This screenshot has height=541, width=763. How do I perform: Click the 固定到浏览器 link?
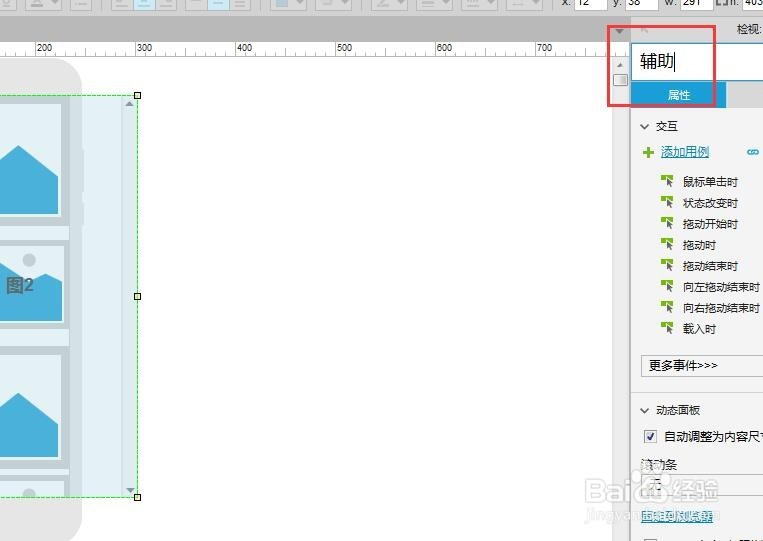677,516
